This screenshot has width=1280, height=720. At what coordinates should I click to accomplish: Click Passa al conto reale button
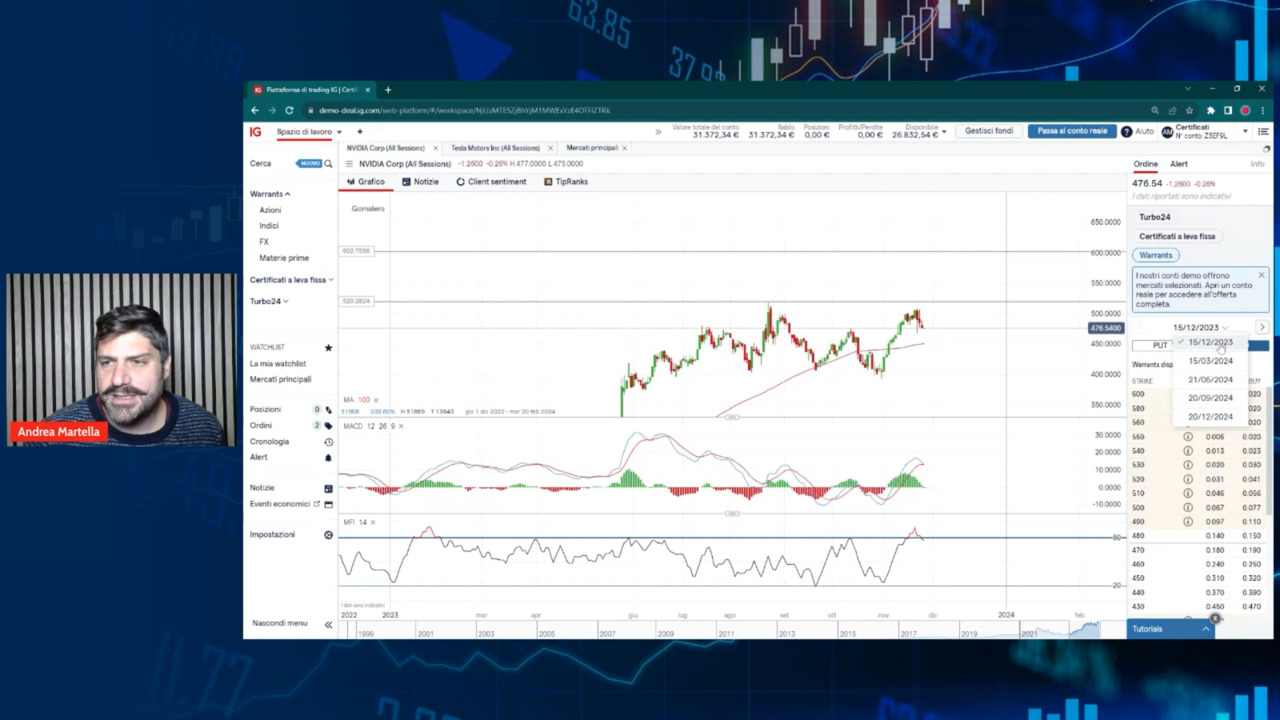[x=1072, y=131]
